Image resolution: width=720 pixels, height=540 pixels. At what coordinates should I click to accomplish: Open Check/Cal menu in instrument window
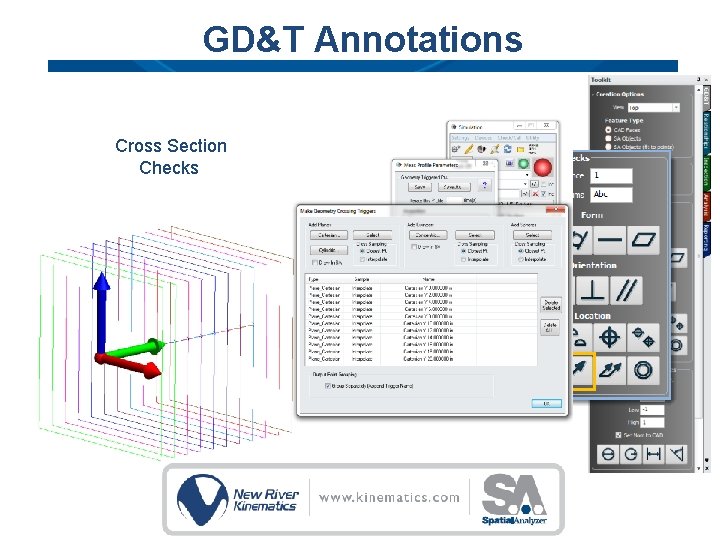click(509, 138)
